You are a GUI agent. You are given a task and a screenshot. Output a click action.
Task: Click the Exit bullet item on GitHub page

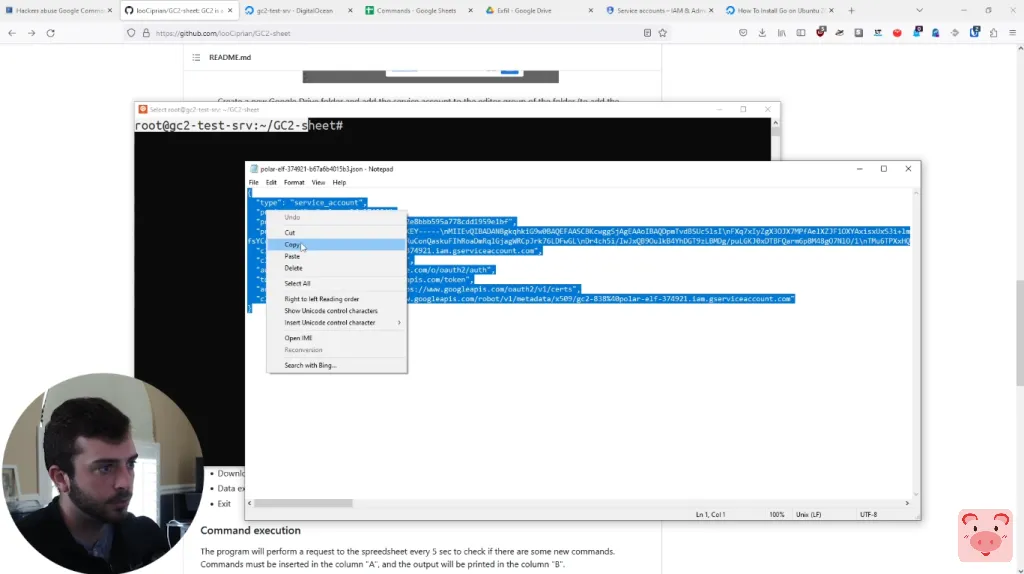[224, 503]
